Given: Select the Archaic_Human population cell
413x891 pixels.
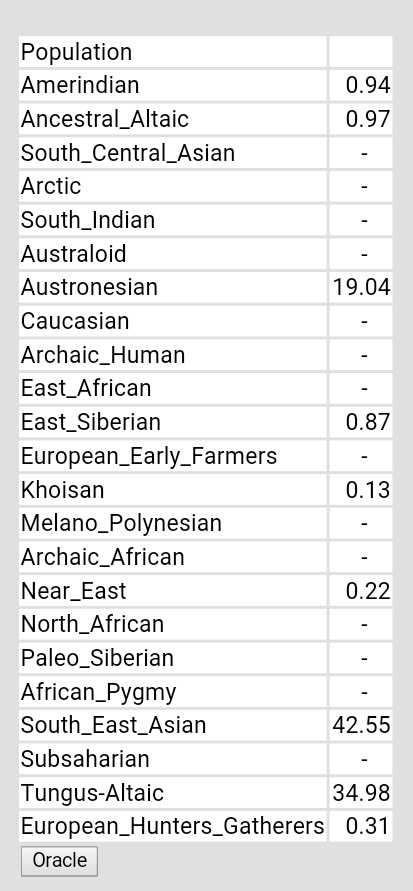Looking at the screenshot, I should tap(173, 355).
